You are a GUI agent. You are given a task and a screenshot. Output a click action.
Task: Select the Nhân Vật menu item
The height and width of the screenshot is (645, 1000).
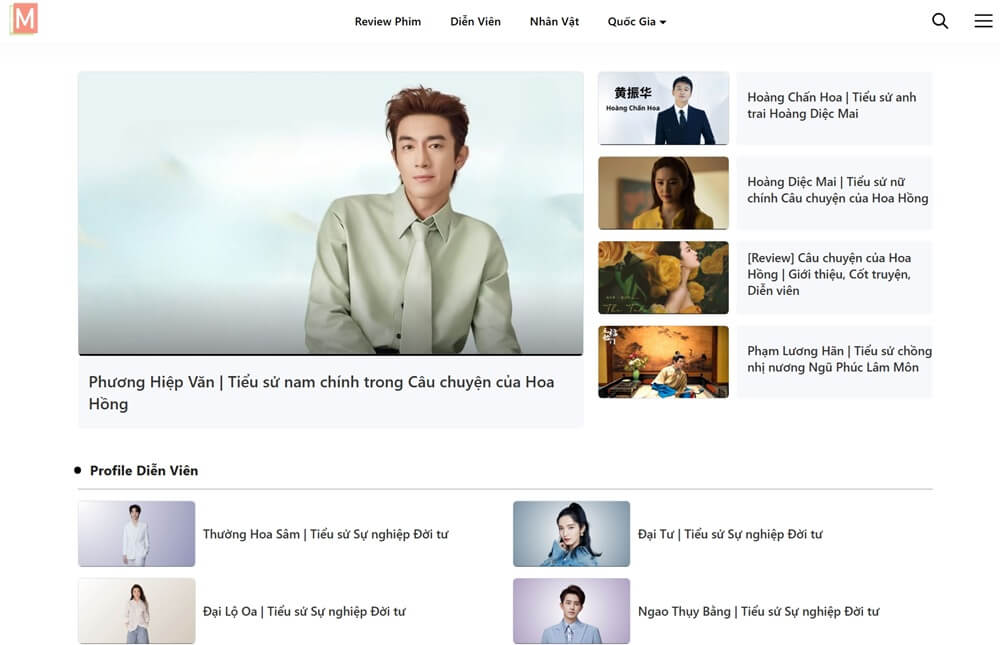click(554, 22)
